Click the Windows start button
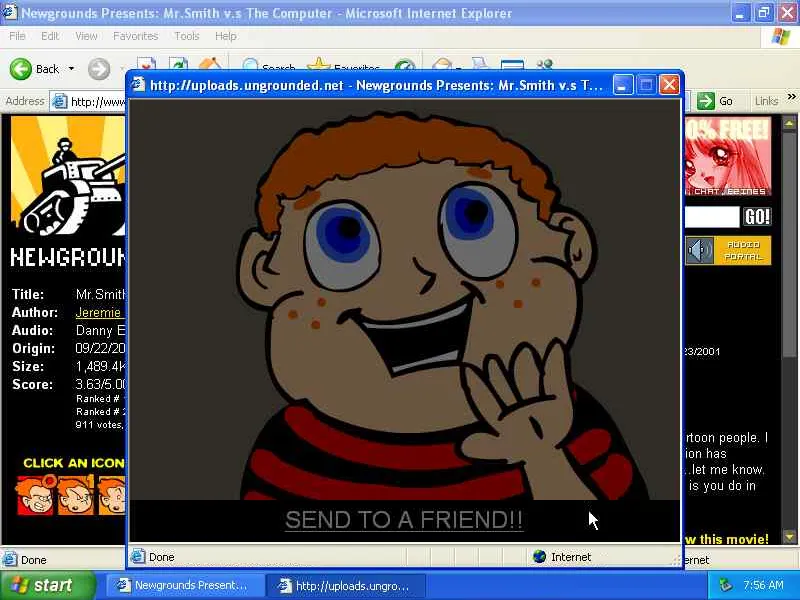This screenshot has height=600, width=800. coord(47,585)
